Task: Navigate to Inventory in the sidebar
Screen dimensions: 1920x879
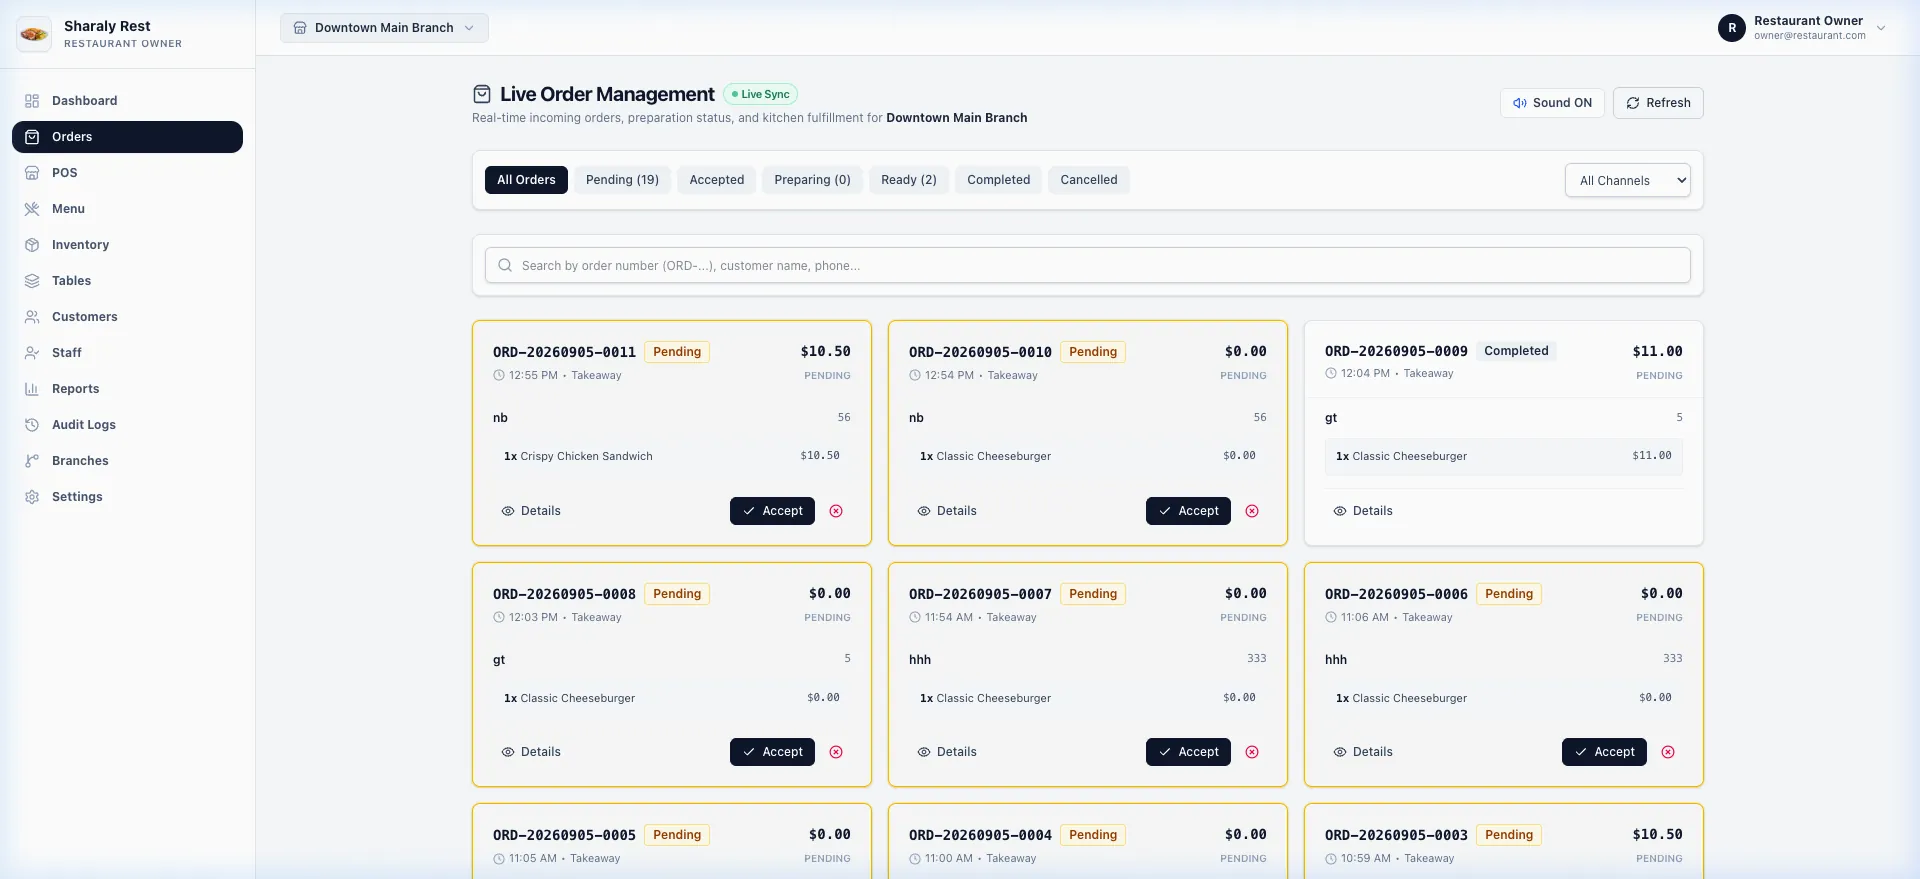Action: 127,245
